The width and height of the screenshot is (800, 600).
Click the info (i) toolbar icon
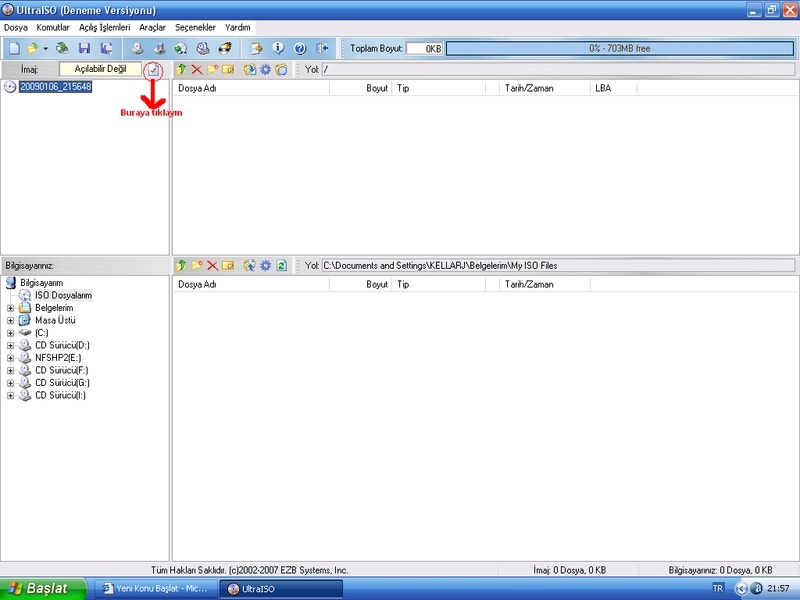pyautogui.click(x=278, y=48)
